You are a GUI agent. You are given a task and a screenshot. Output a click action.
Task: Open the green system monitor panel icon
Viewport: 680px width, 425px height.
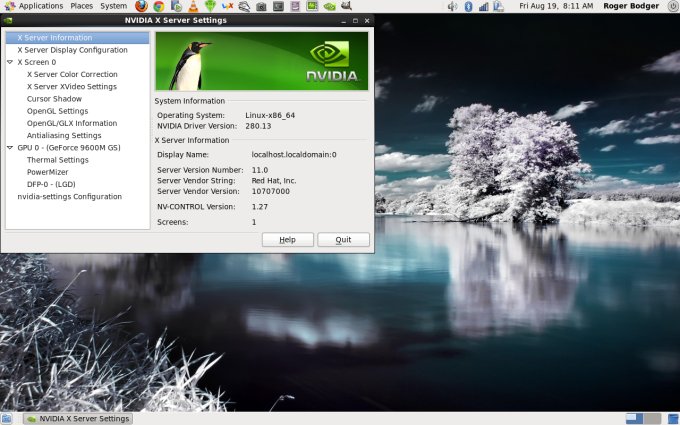pos(312,6)
